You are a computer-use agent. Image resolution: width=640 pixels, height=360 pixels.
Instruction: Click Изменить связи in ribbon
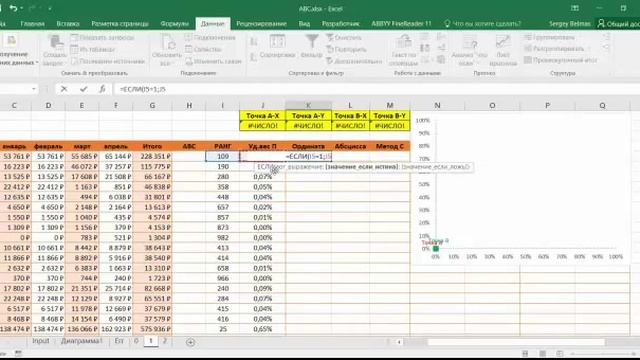(213, 61)
